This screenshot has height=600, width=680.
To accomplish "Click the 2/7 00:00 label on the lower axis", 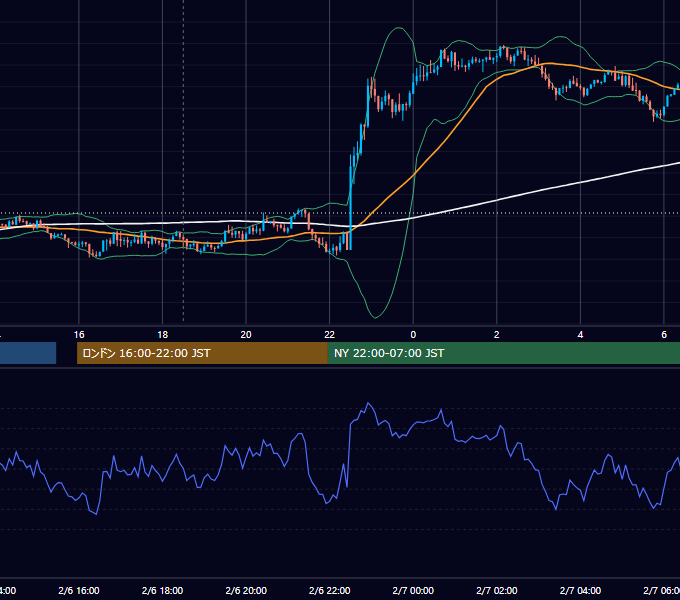I will point(413,590).
